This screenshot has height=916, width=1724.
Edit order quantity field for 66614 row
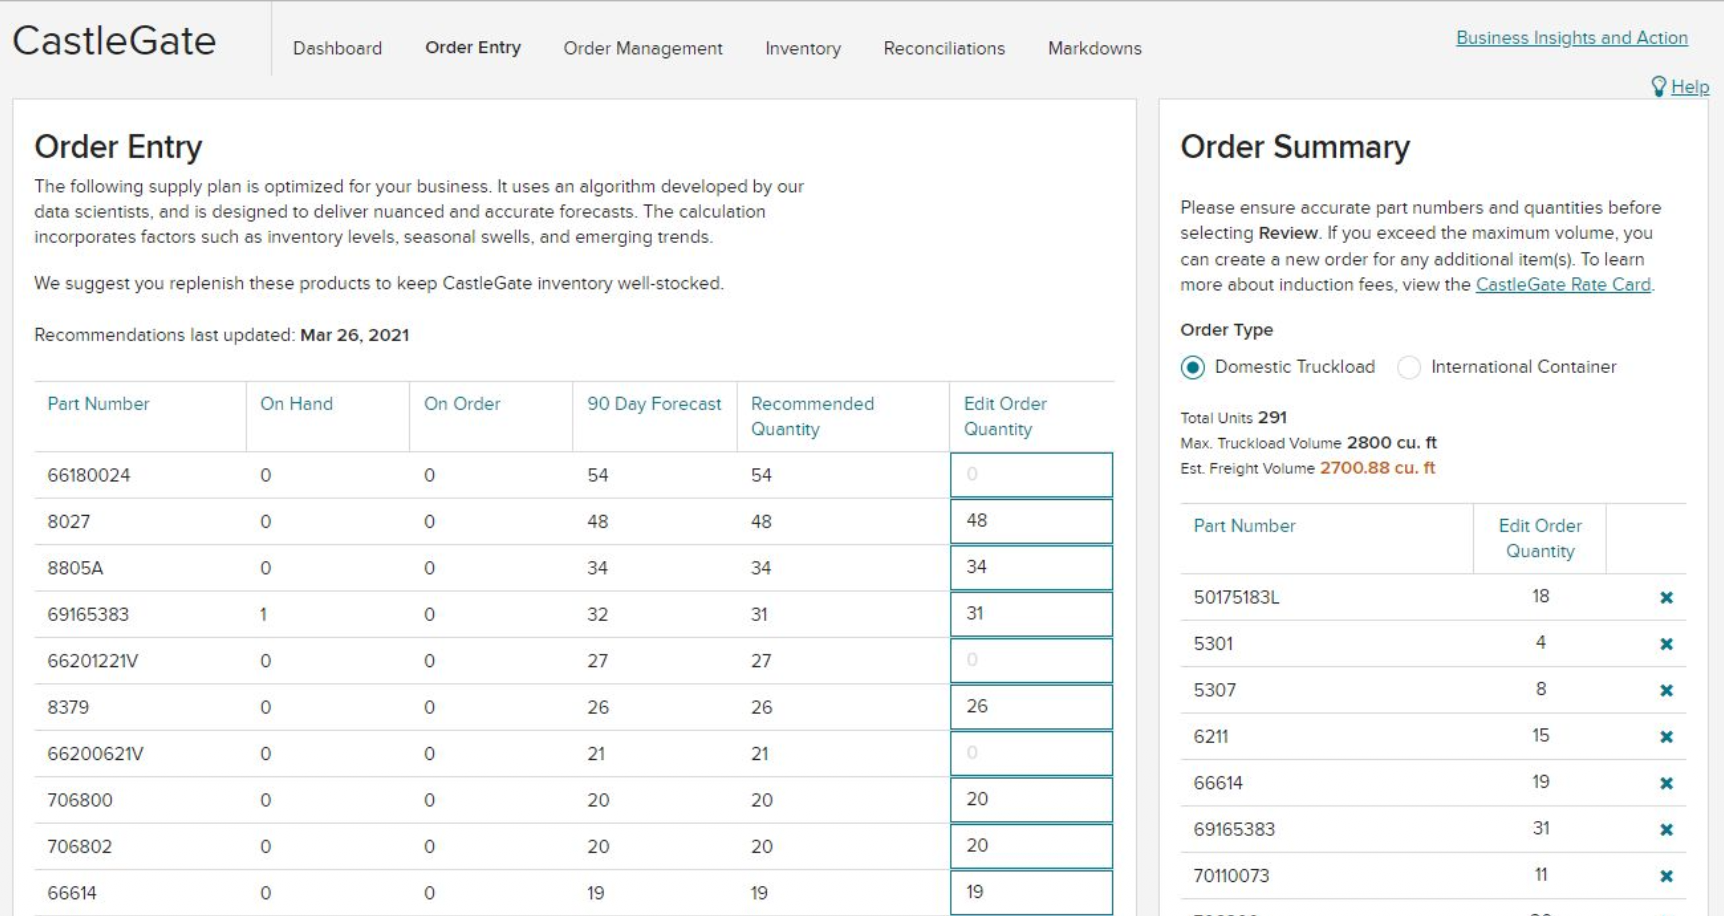tap(1031, 892)
